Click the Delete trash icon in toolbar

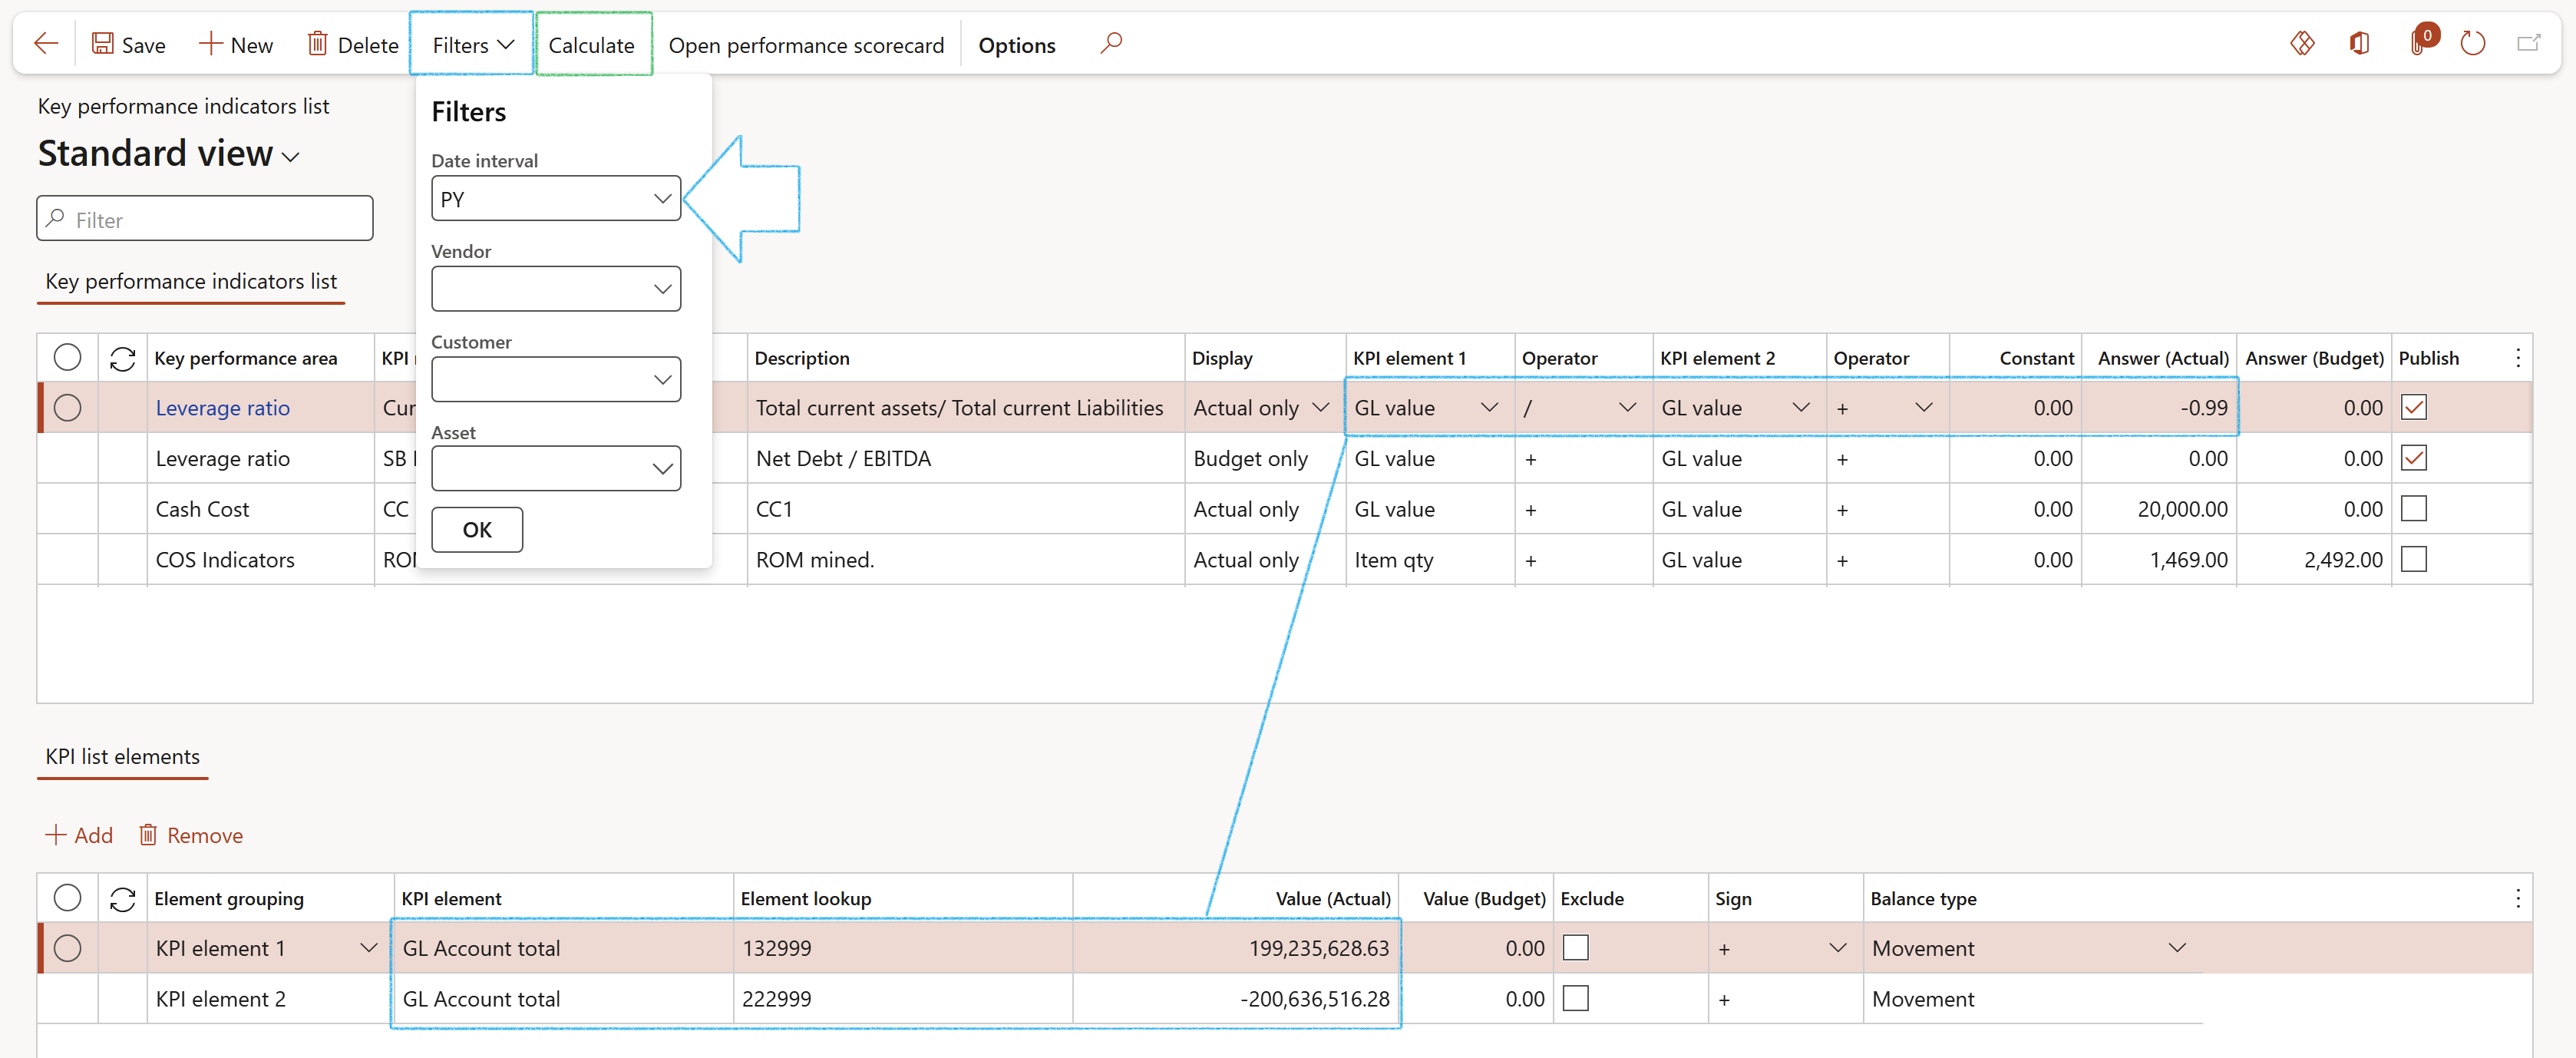tap(317, 44)
